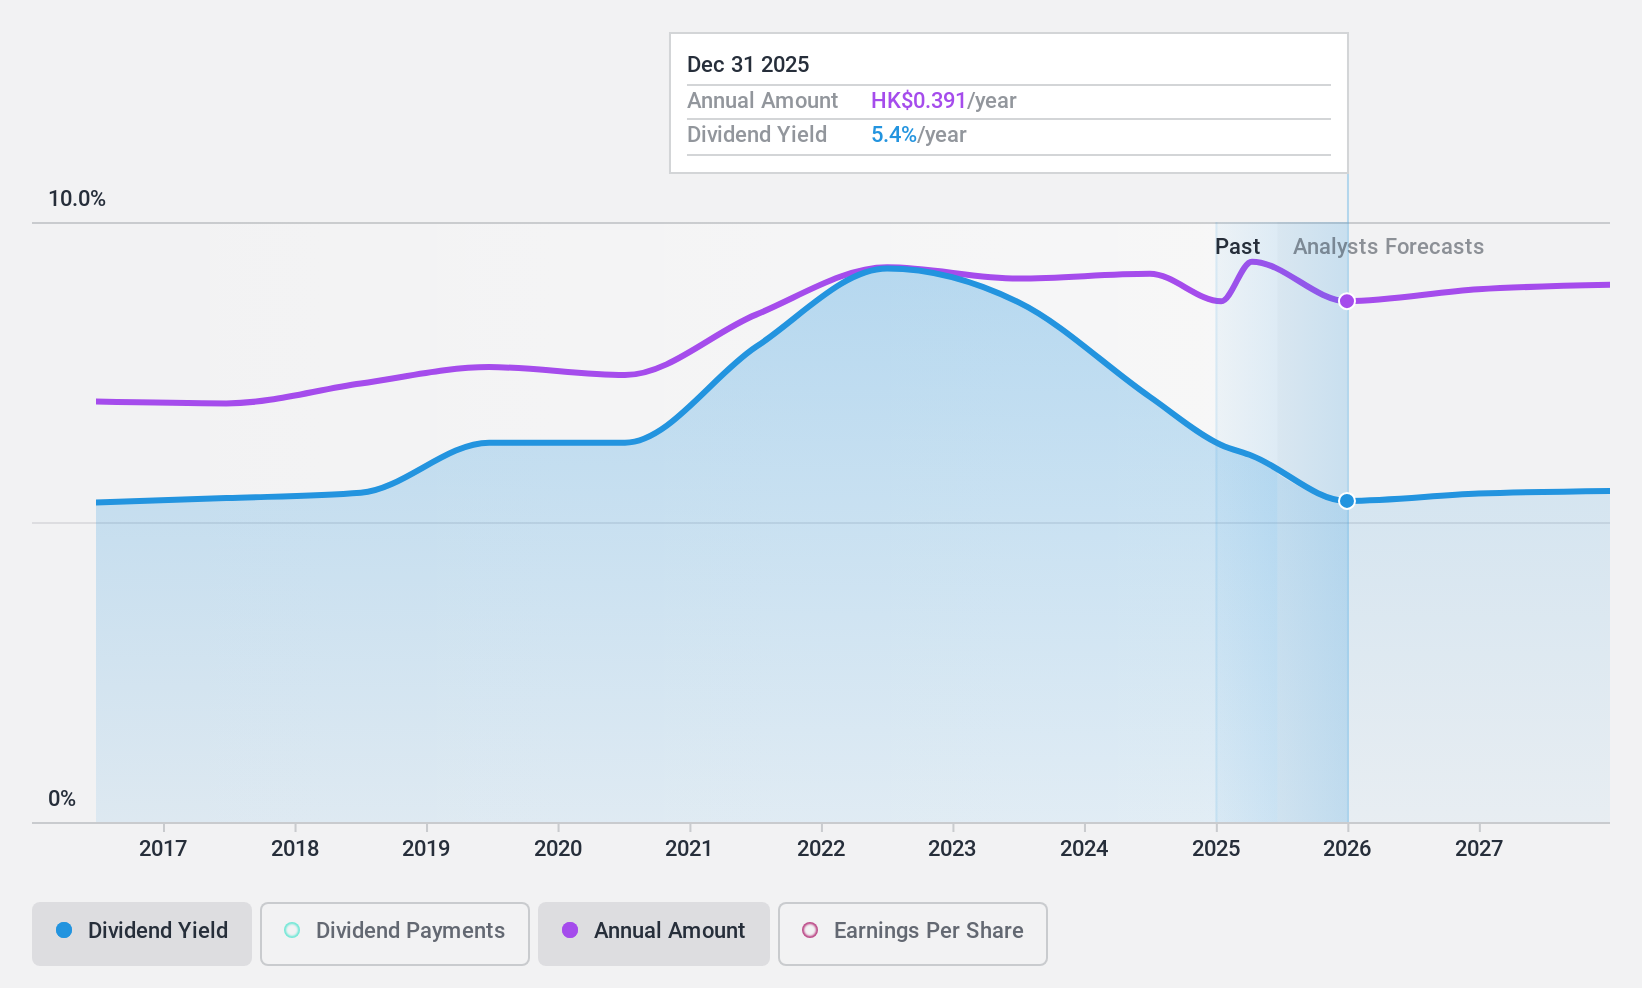The height and width of the screenshot is (988, 1642).
Task: Toggle the Dividend Yield series
Action: pyautogui.click(x=142, y=934)
